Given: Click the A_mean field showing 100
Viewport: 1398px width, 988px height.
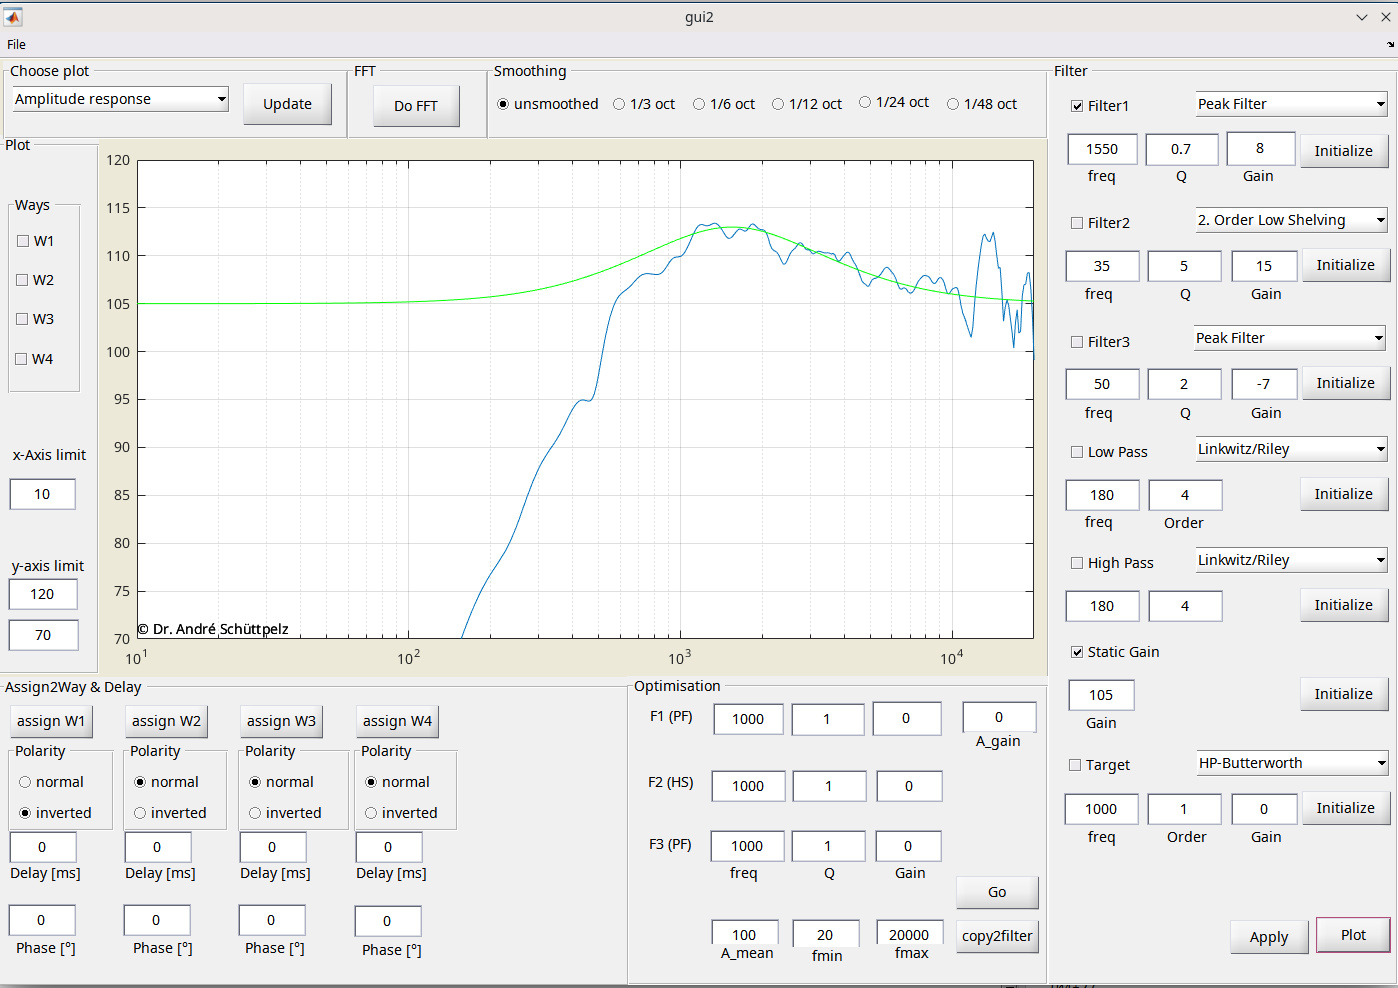Looking at the screenshot, I should click(744, 933).
